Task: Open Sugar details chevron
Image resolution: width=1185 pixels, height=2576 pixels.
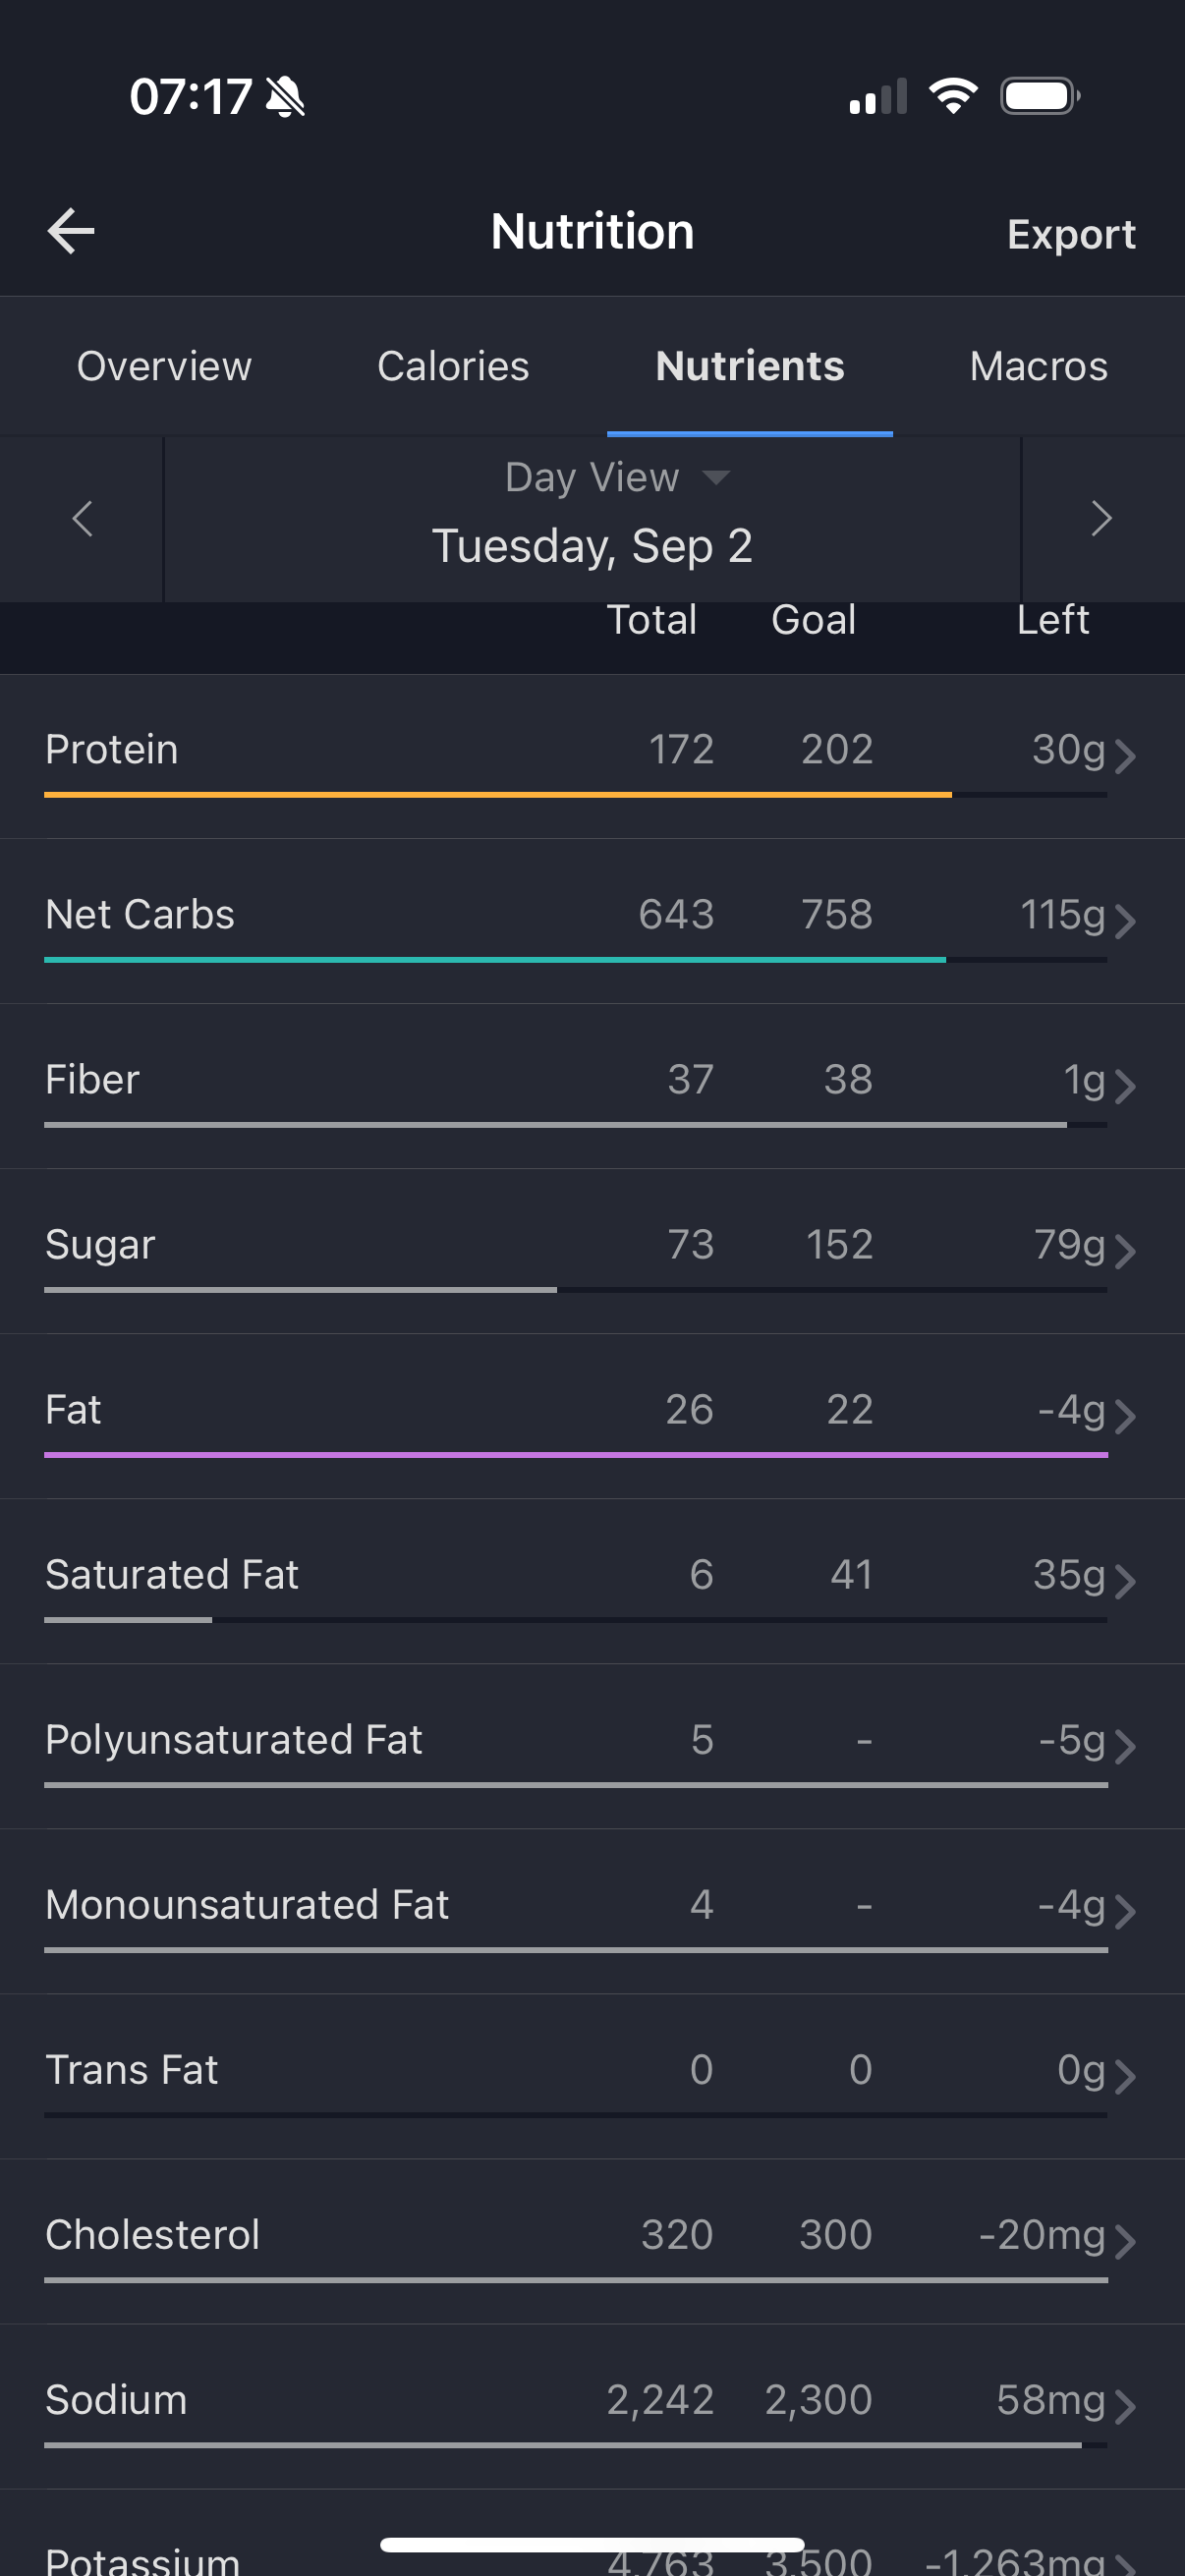Action: 1125,1251
